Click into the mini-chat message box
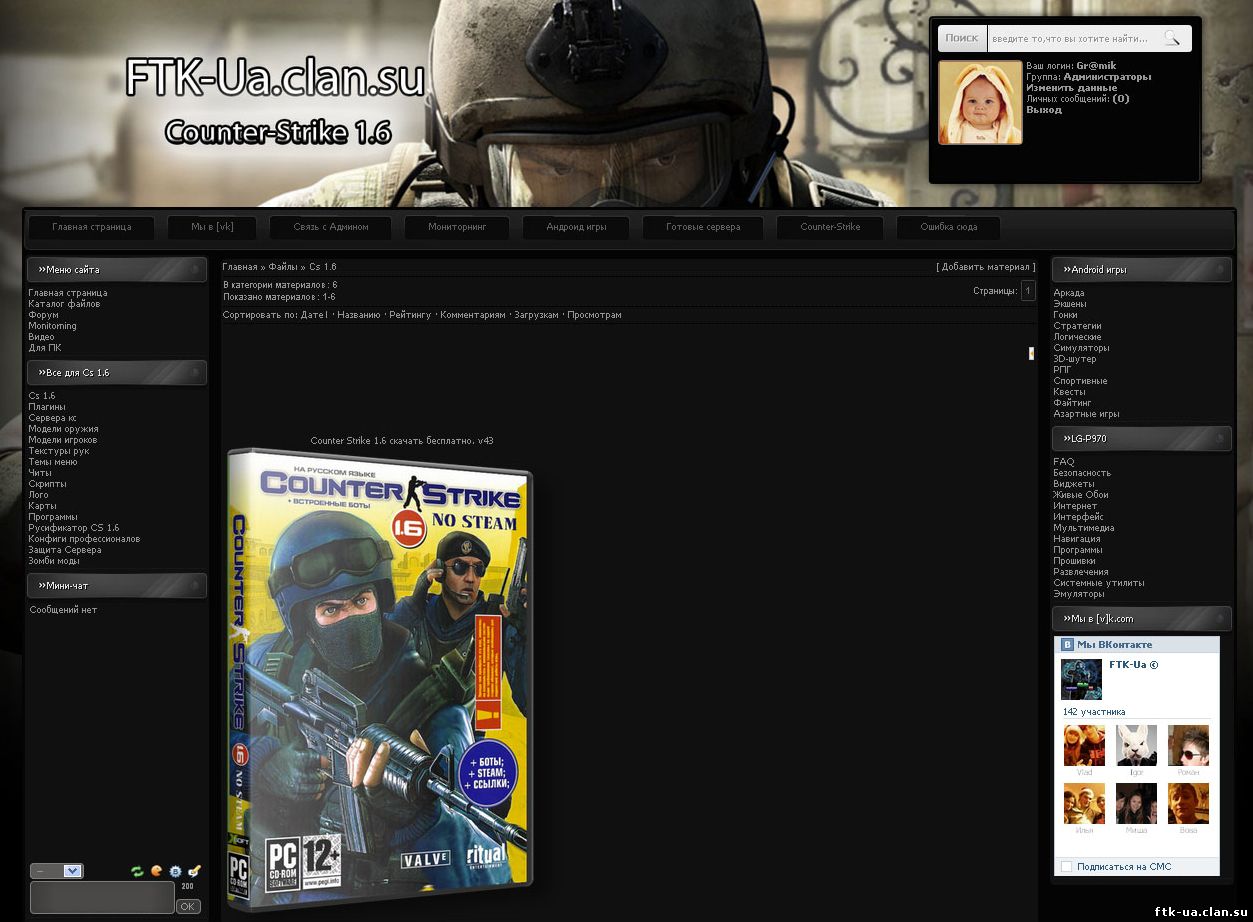The height and width of the screenshot is (922, 1253). [x=102, y=897]
